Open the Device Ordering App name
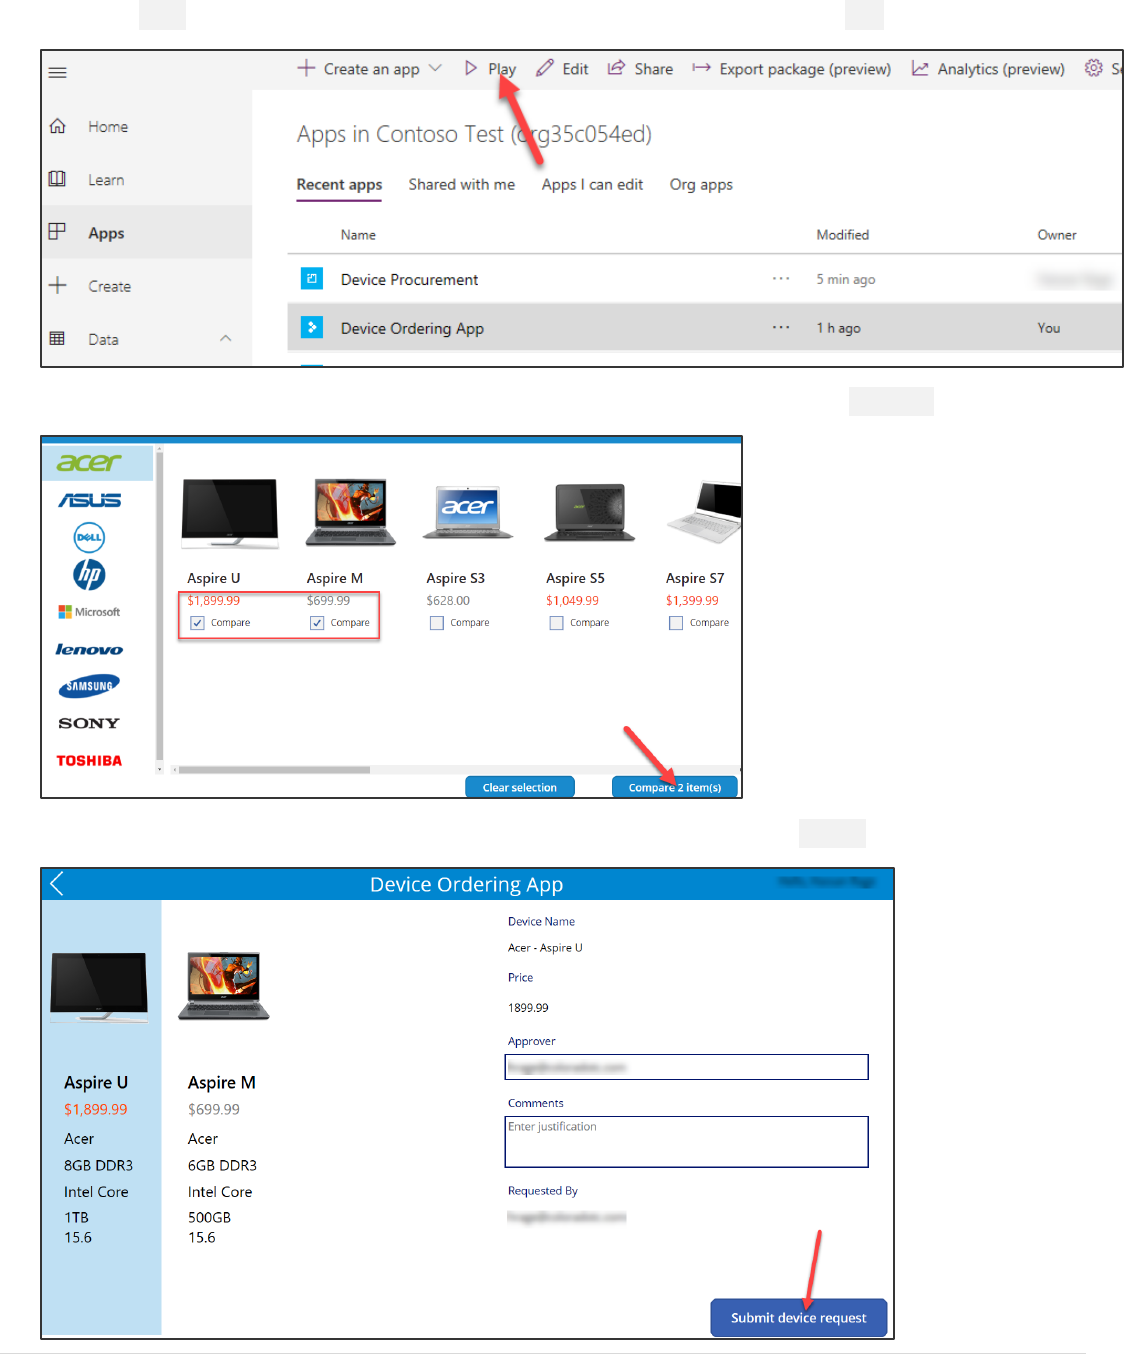The image size is (1124, 1354). click(x=412, y=328)
